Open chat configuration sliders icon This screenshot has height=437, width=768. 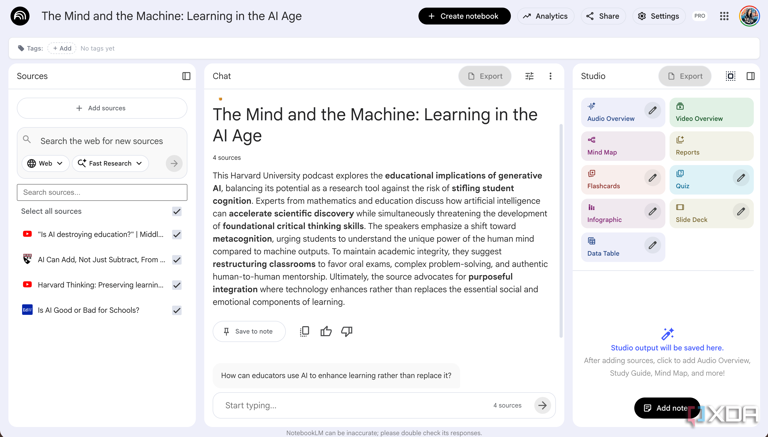click(529, 76)
